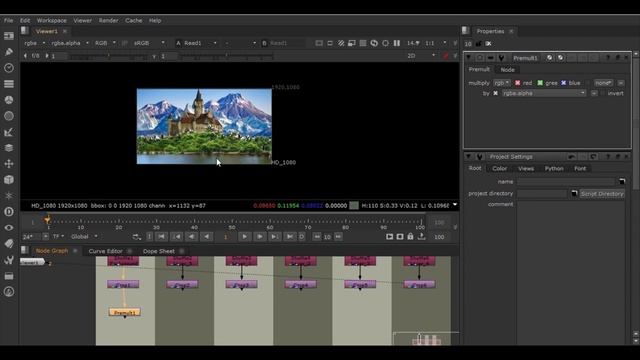Open the Filter nodes circle icon
The image size is (640, 360).
coord(9,116)
